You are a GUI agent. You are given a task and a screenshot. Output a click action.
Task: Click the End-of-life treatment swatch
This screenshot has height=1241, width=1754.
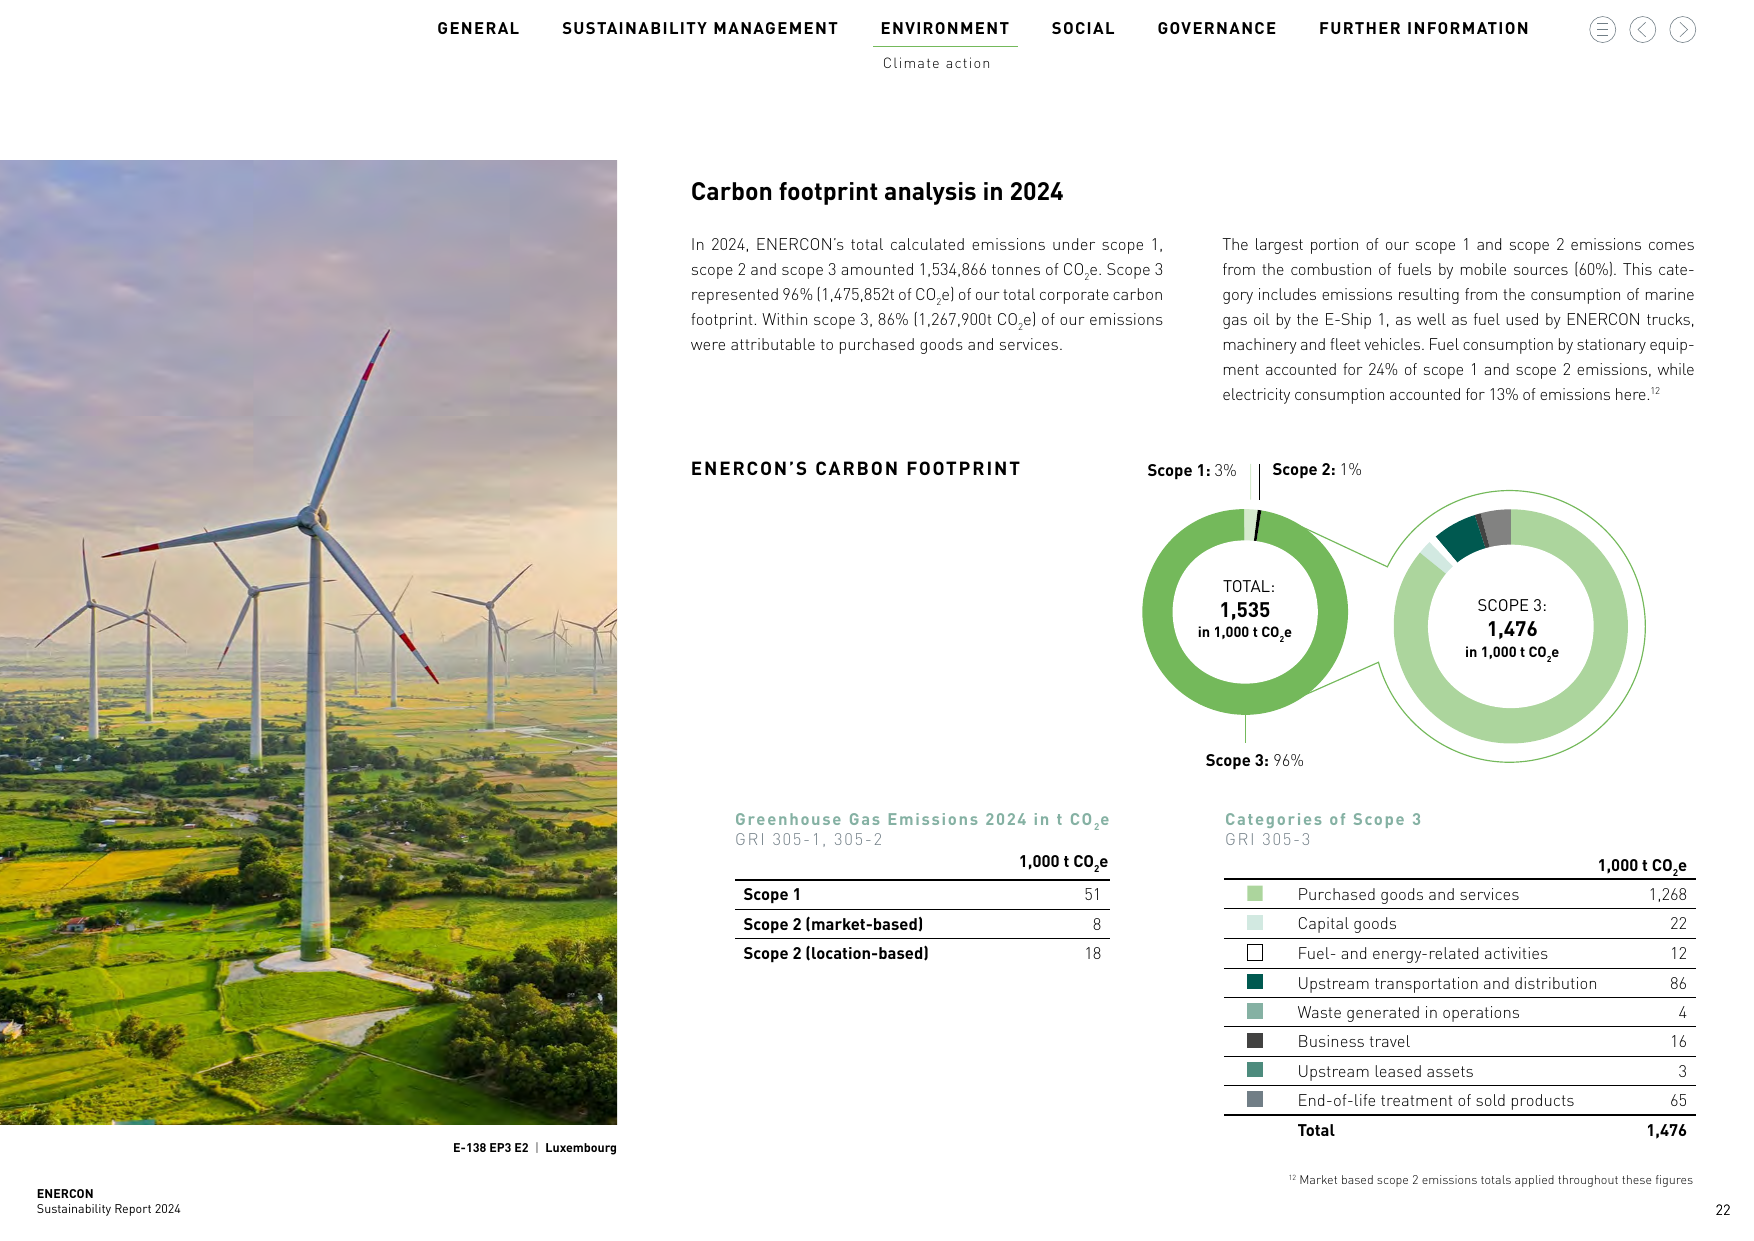pos(1255,1100)
